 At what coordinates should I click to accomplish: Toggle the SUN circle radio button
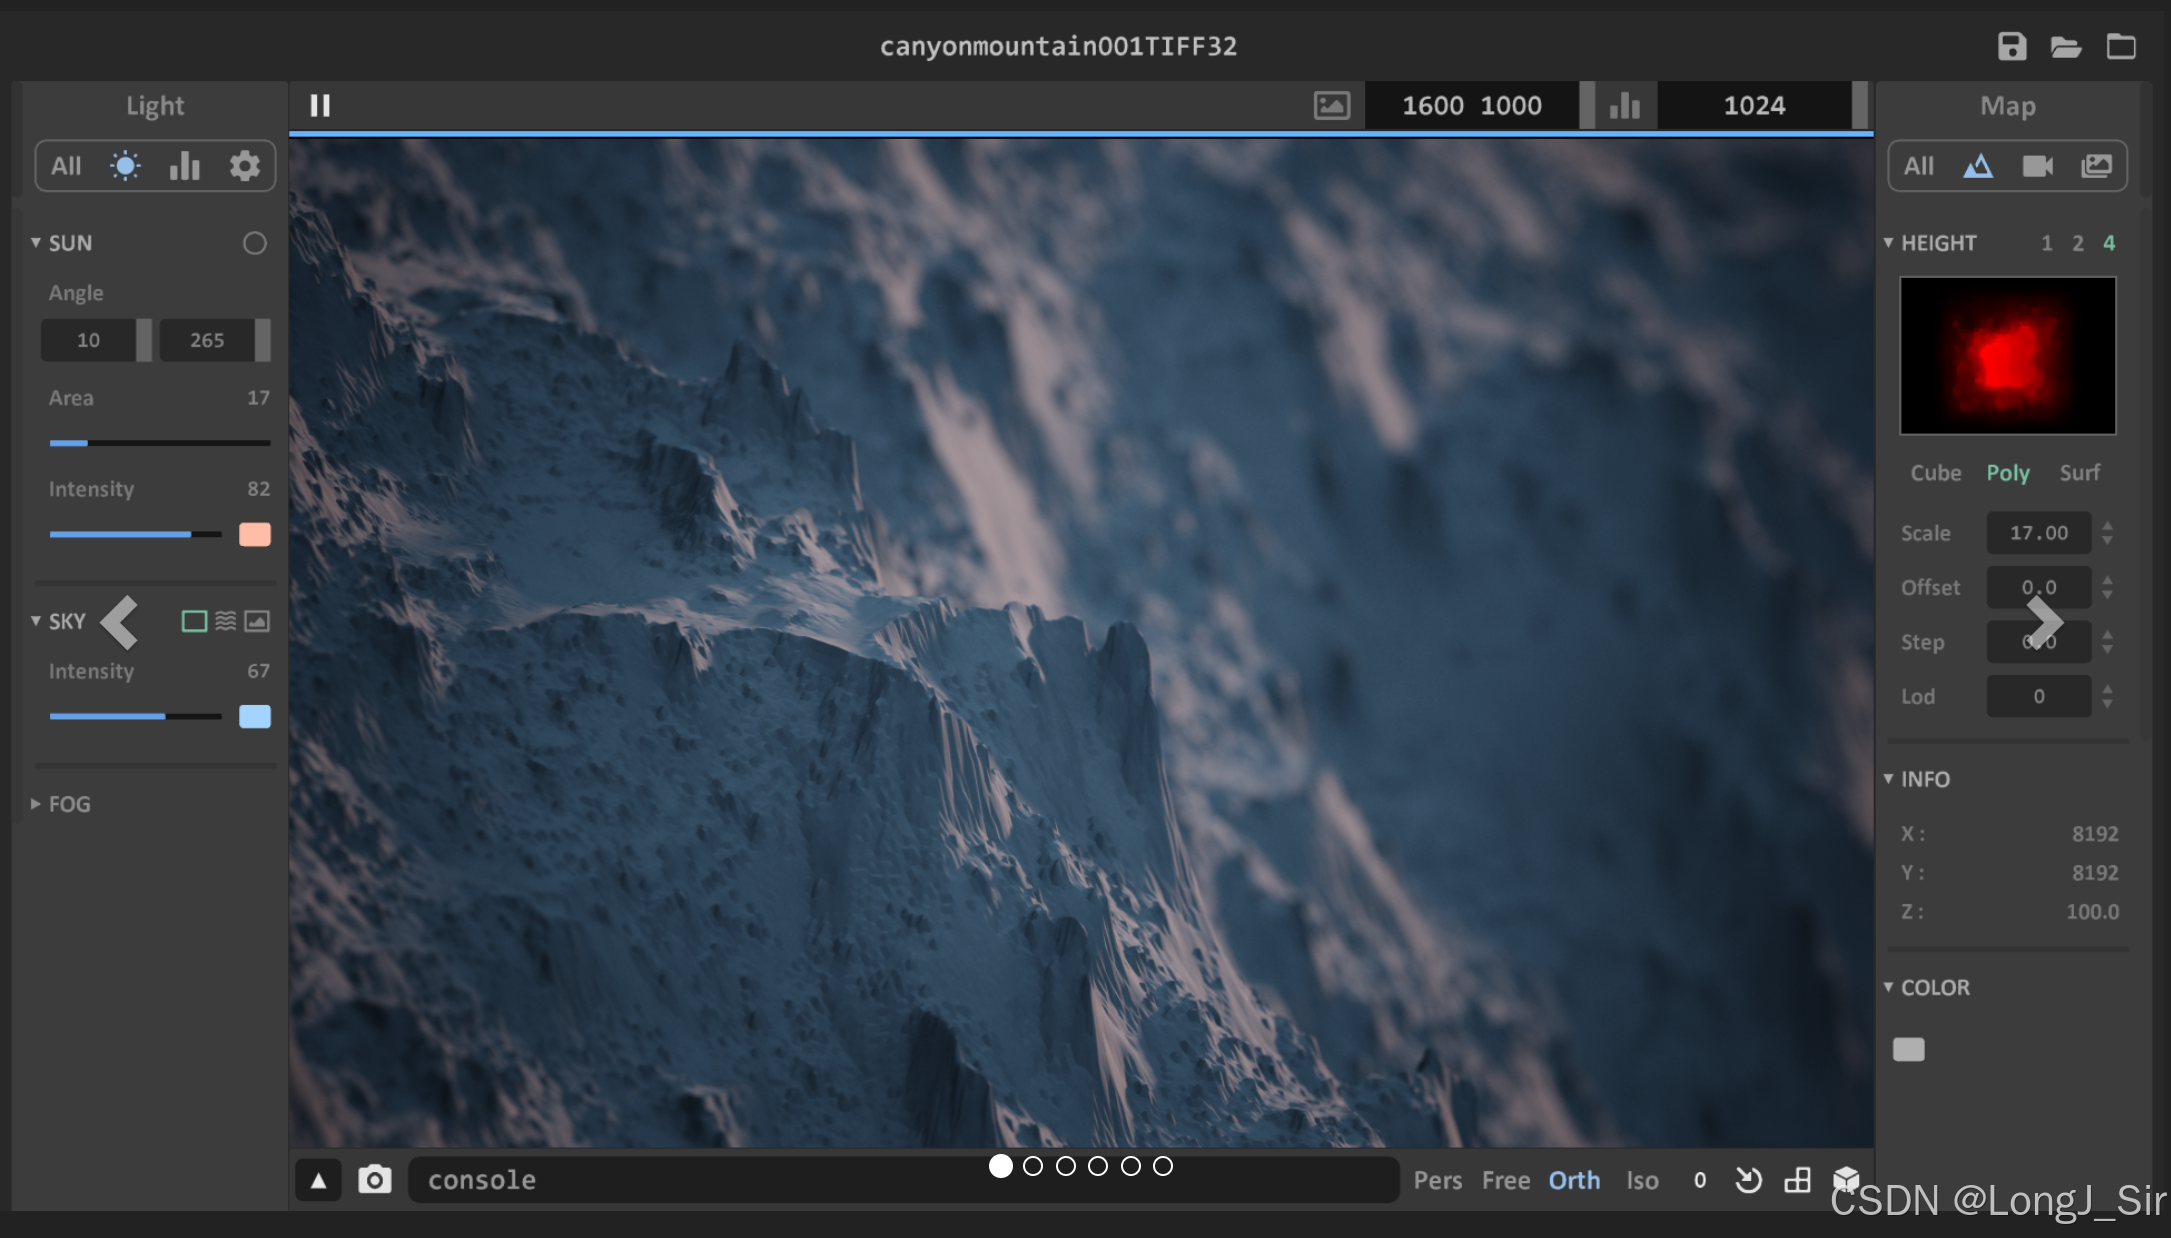(255, 243)
